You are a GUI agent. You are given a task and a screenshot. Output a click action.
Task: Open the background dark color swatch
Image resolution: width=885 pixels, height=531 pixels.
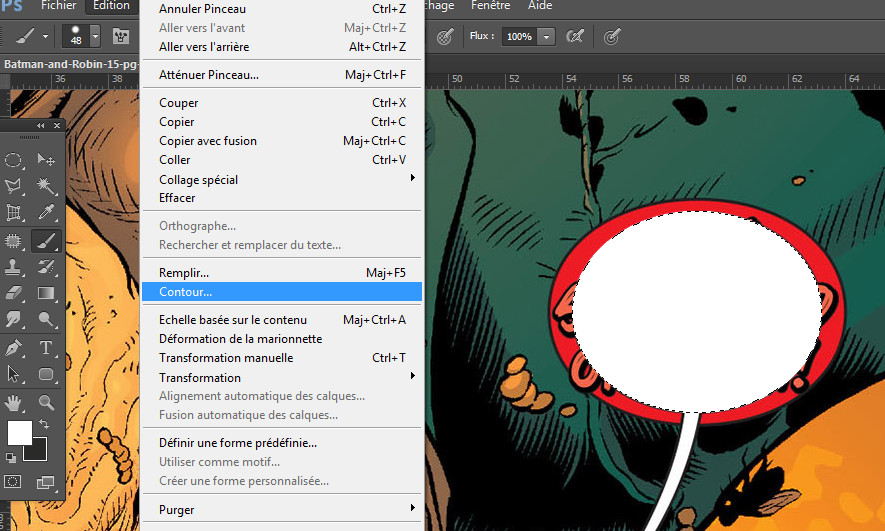[37, 451]
